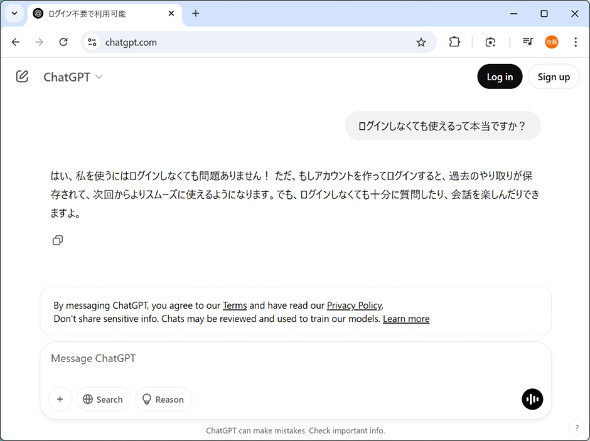Toggle the Search web option
This screenshot has height=441, width=590.
(103, 399)
